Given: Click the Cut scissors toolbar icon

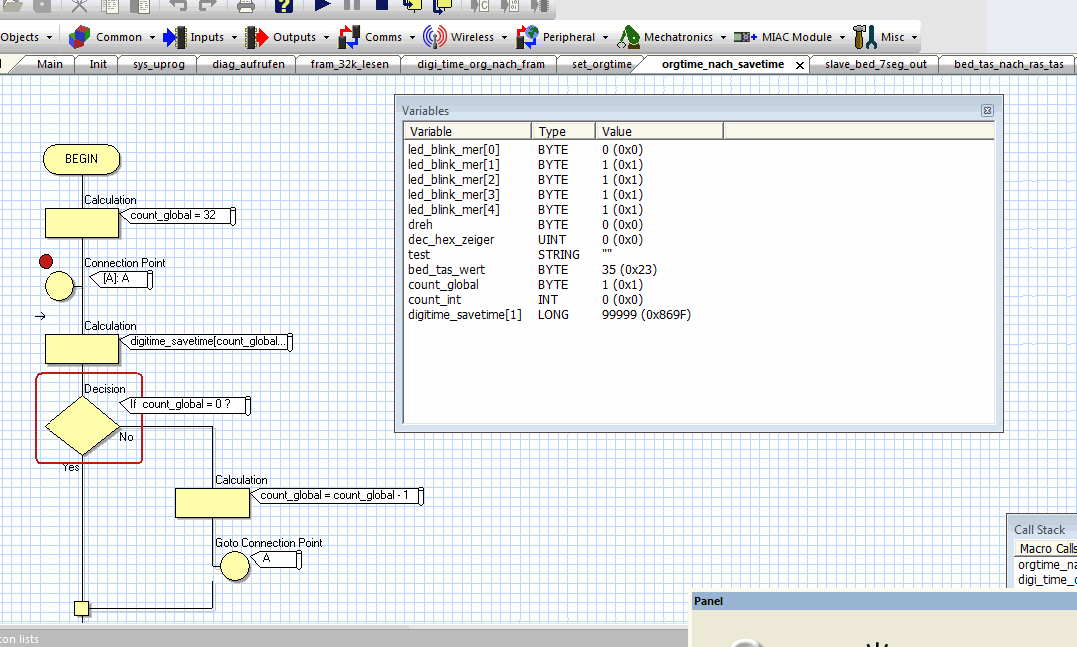Looking at the screenshot, I should [x=80, y=5].
